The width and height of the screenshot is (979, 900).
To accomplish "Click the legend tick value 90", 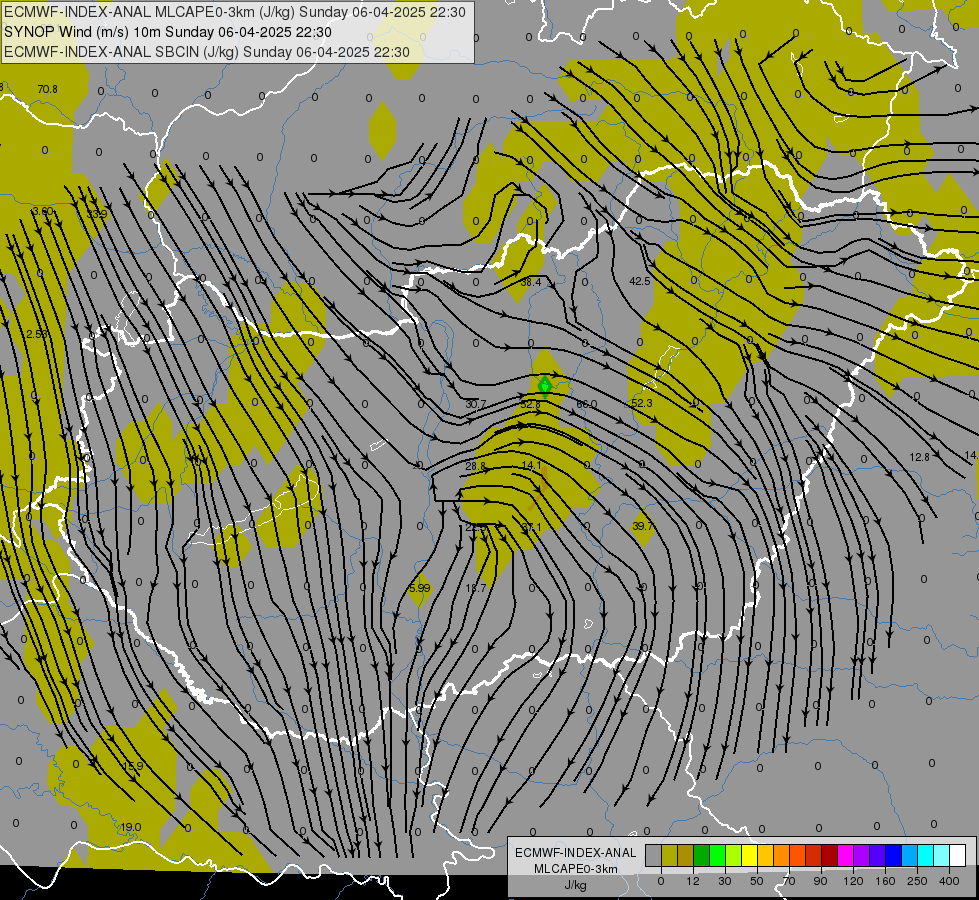I will pos(820,881).
